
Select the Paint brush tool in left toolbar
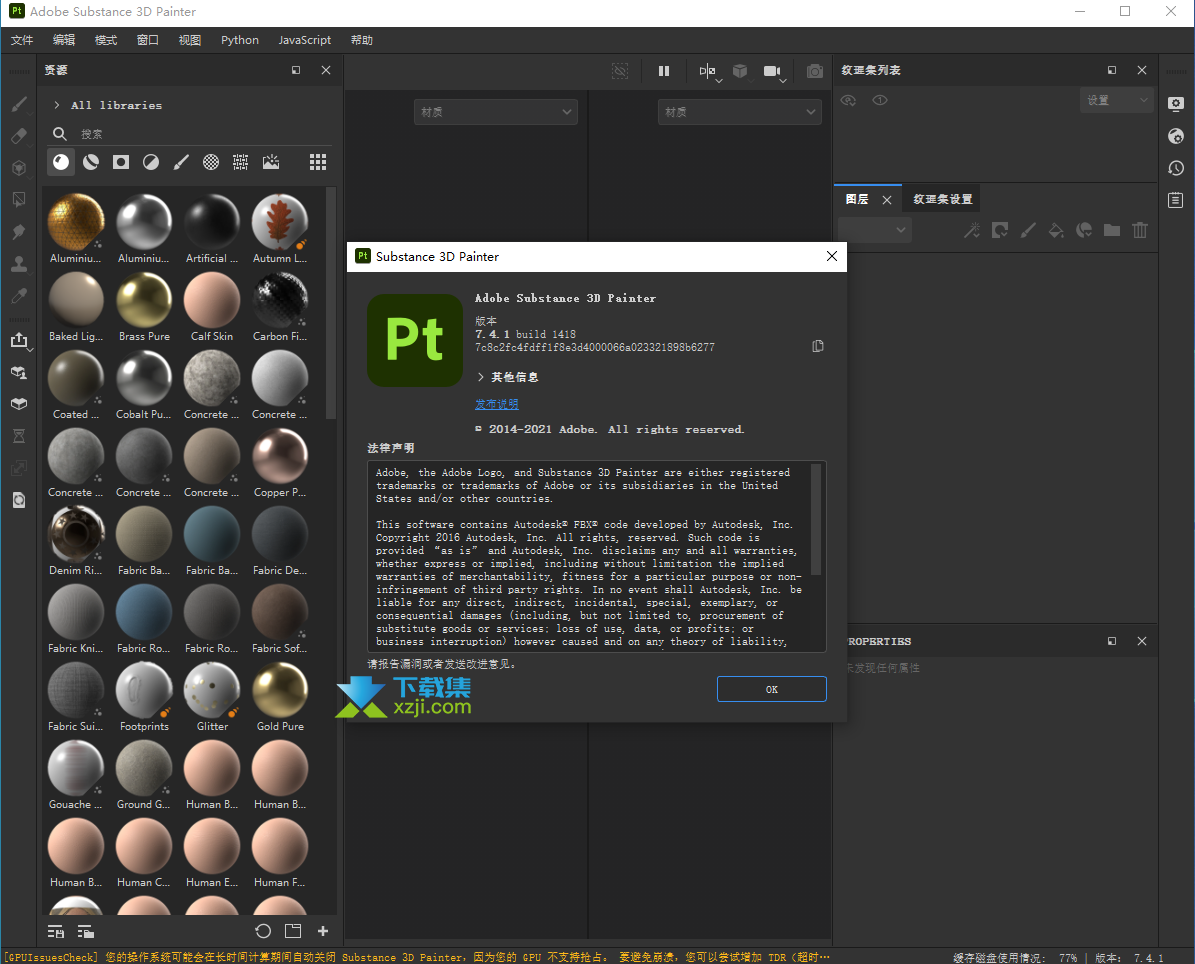pos(19,104)
